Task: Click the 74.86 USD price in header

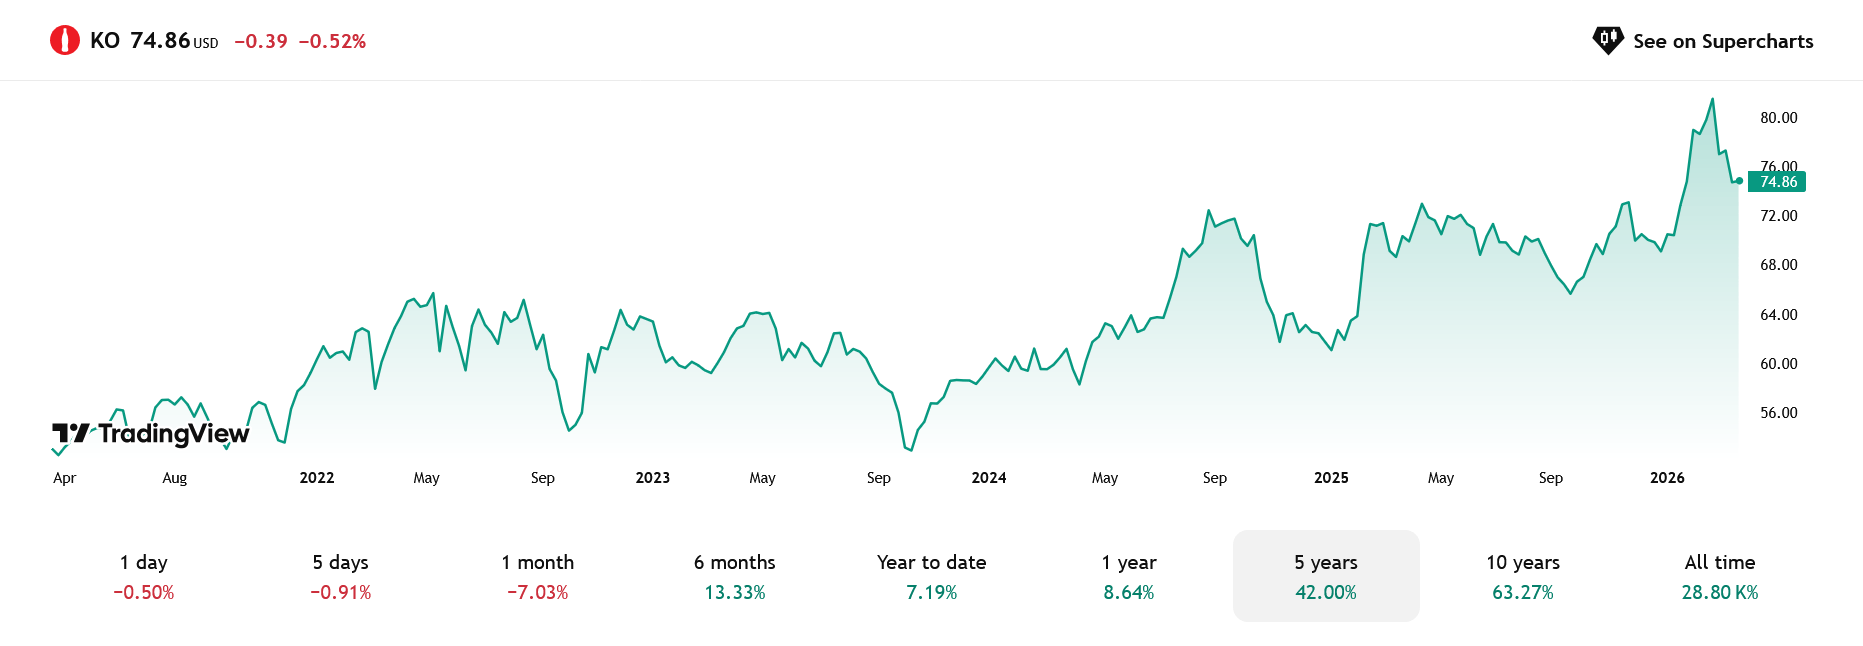Action: pos(160,41)
